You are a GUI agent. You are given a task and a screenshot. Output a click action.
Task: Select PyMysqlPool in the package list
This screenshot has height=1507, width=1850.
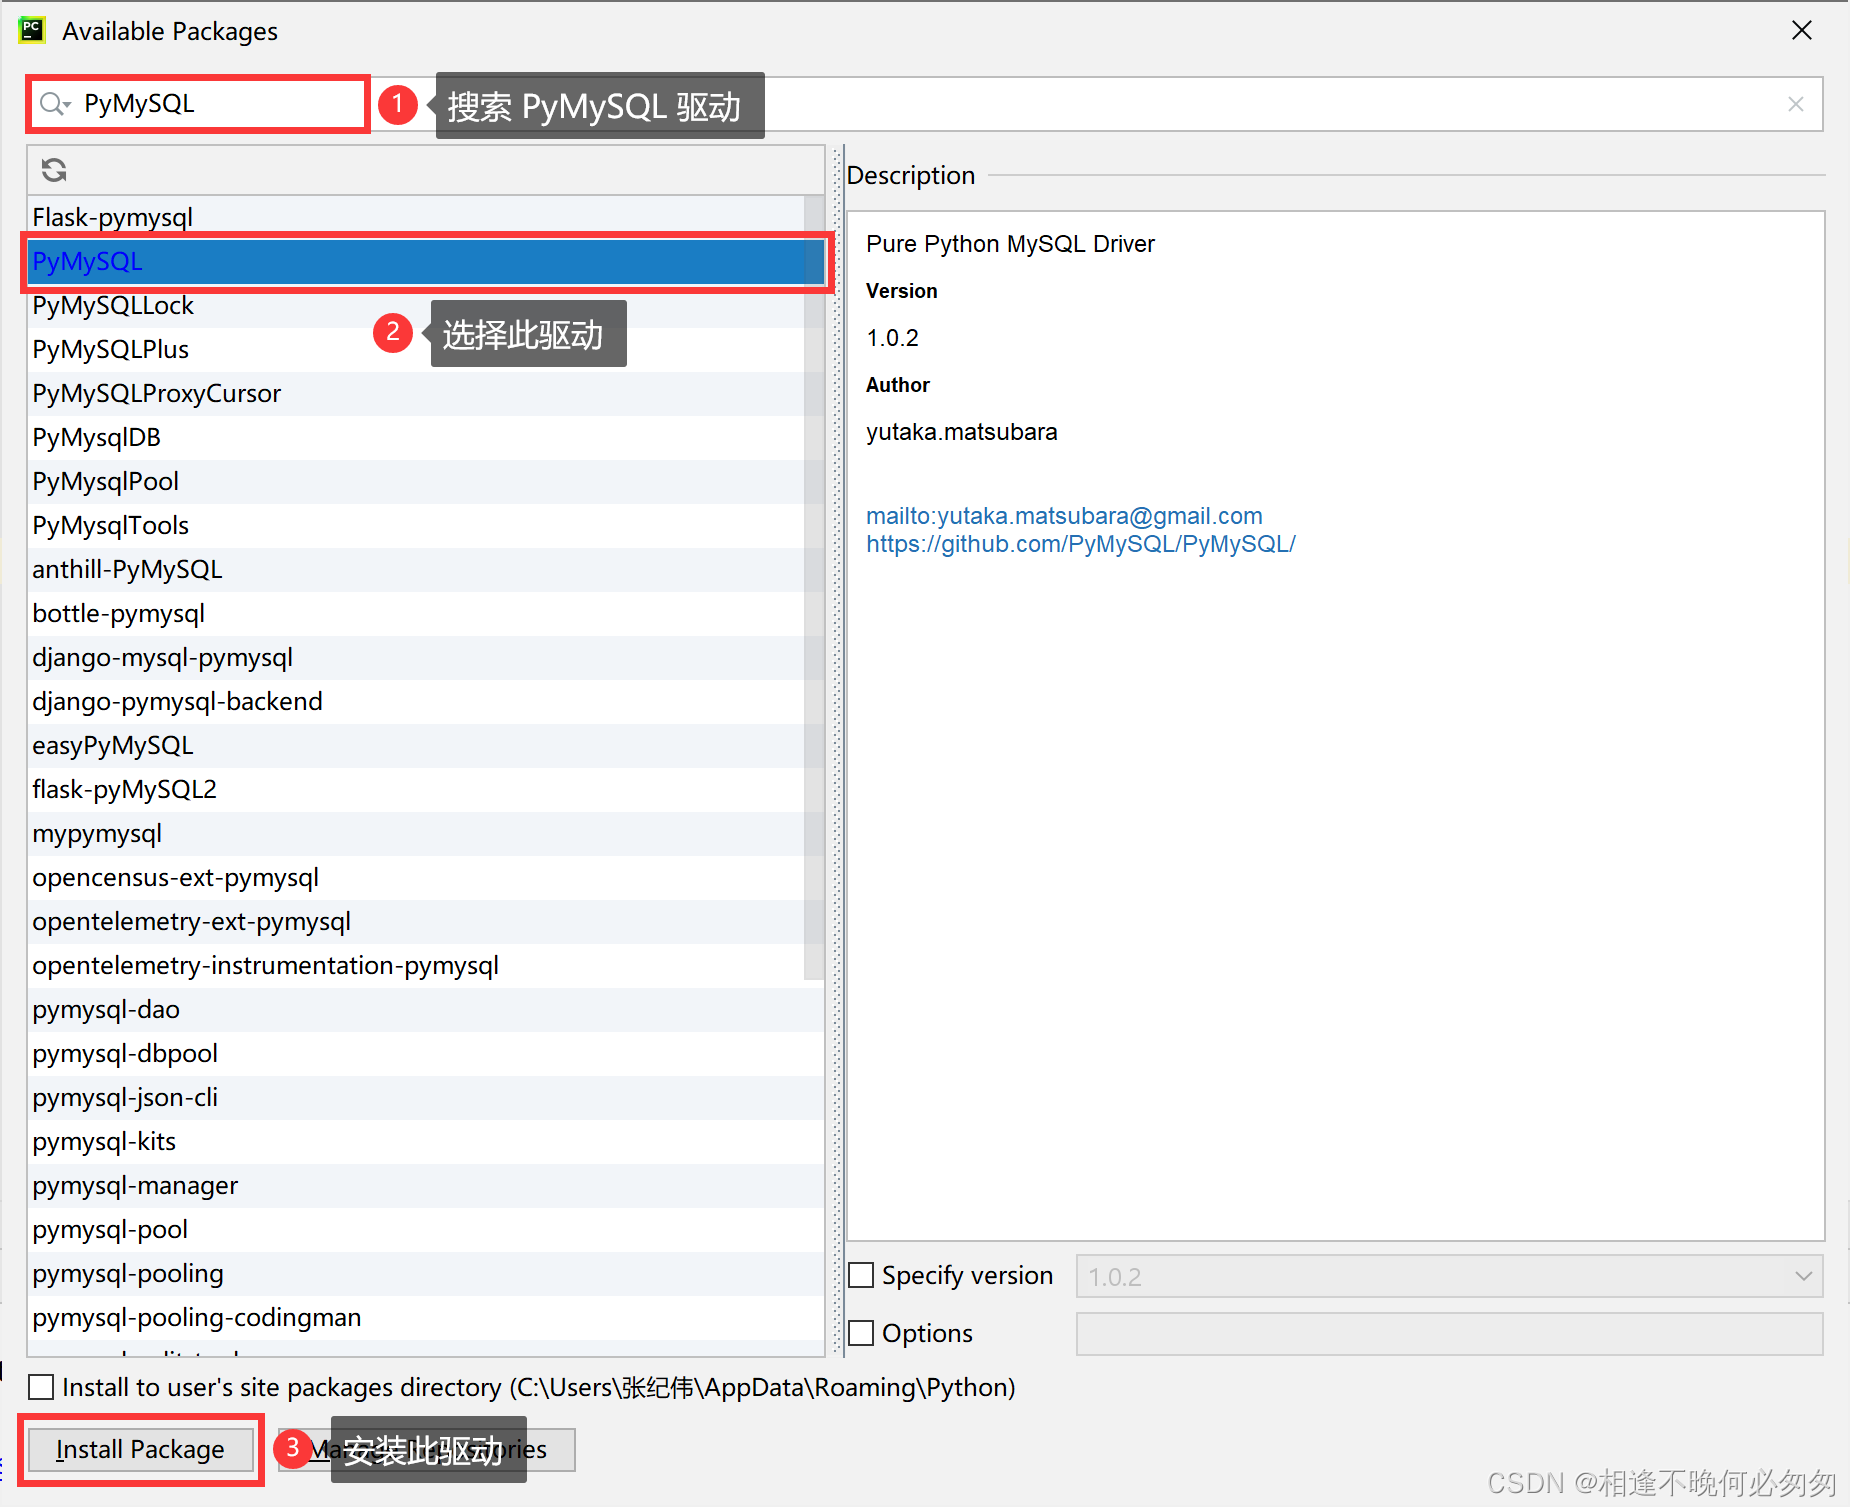click(416, 481)
